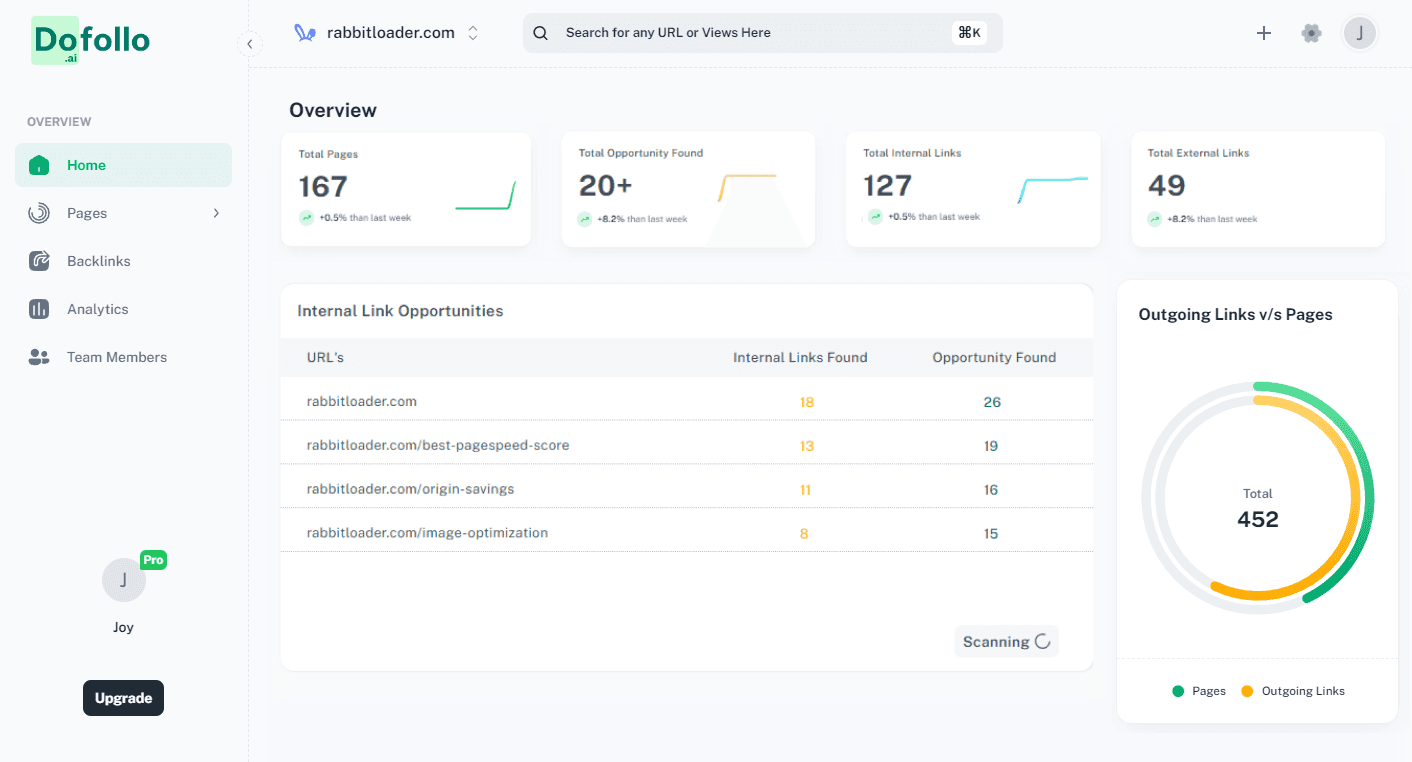Collapse the sidebar with chevron button
This screenshot has height=762, width=1412.
[x=249, y=43]
